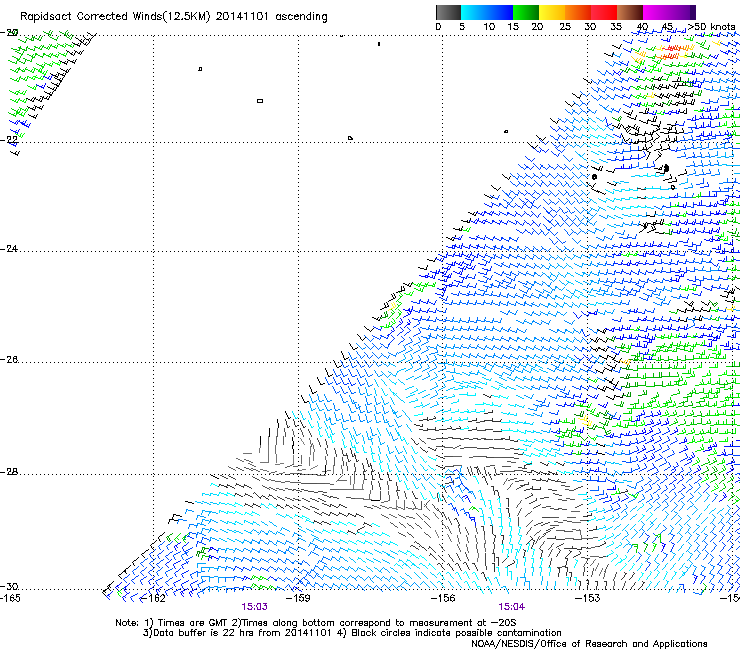Click the '>50 knots' legend label
Viewport: 740px width, 650px height.
[712, 27]
